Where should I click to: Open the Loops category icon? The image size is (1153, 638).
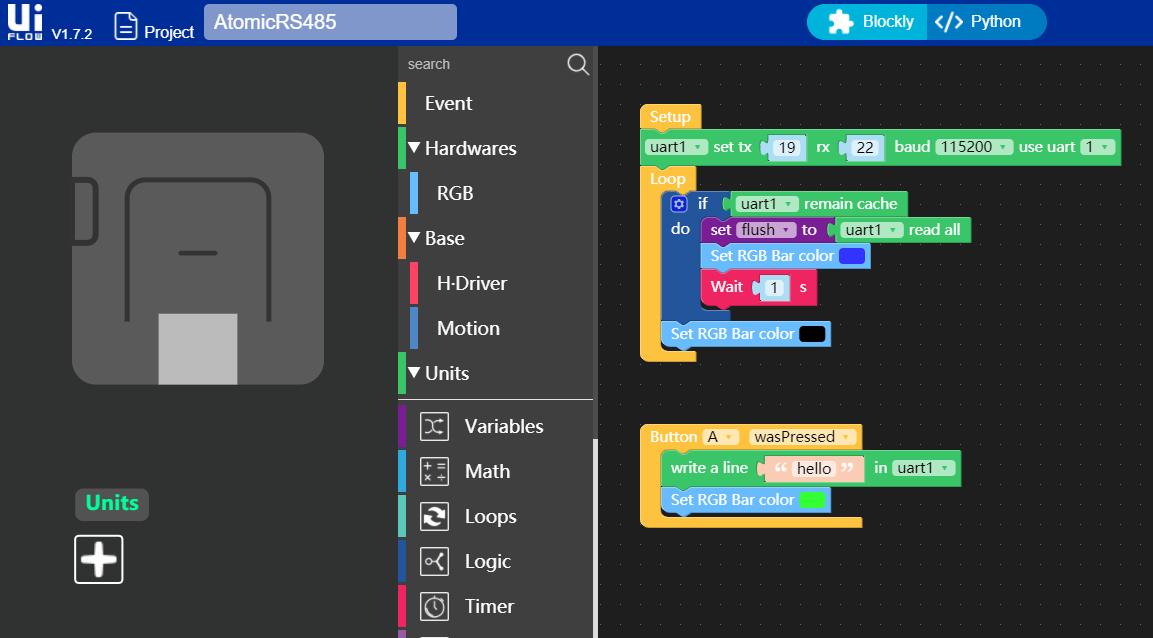(434, 517)
